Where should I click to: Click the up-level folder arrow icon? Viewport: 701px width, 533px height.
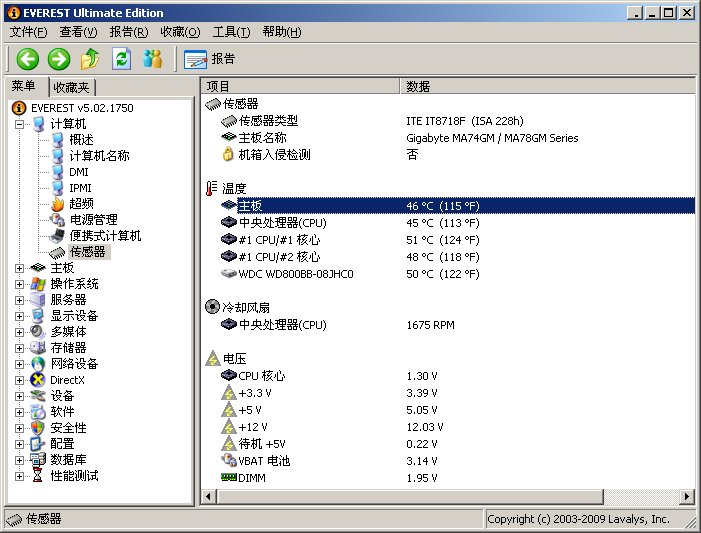coord(90,59)
